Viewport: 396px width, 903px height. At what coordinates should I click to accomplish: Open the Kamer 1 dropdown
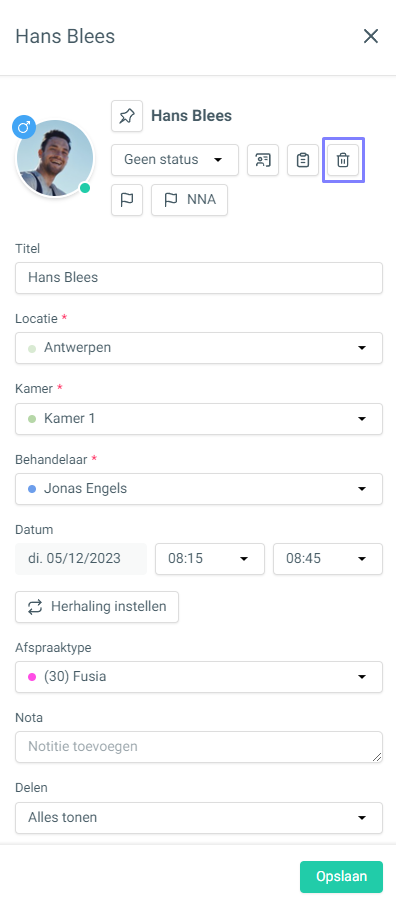pos(199,419)
